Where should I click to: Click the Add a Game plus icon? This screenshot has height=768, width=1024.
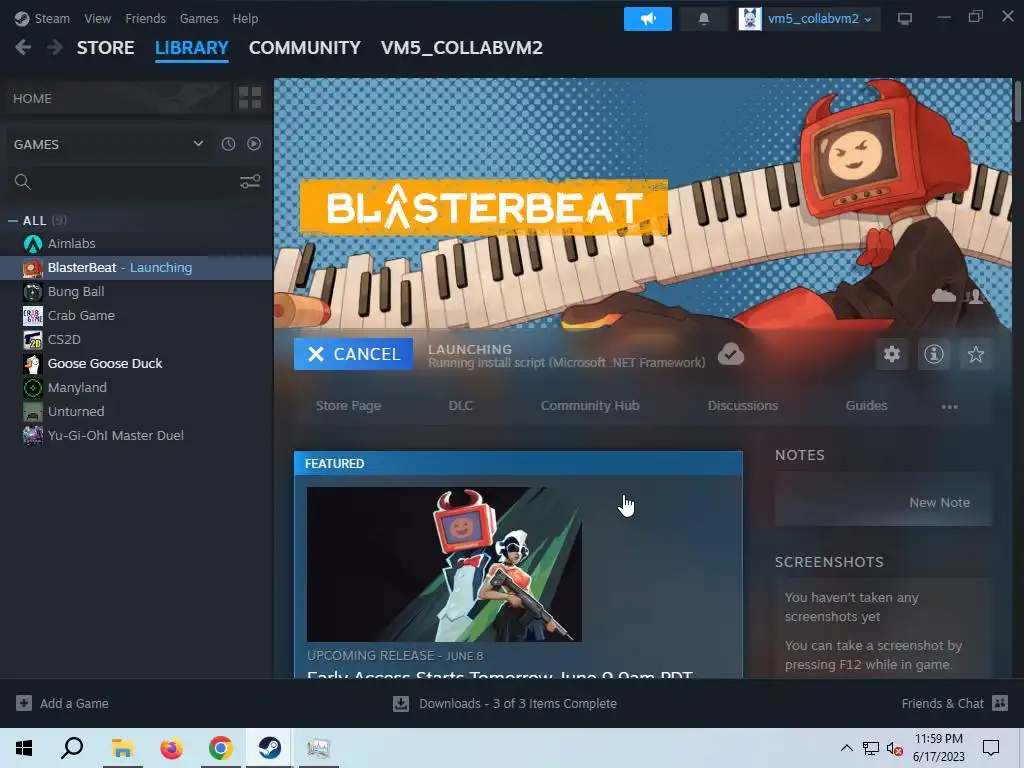[x=24, y=703]
